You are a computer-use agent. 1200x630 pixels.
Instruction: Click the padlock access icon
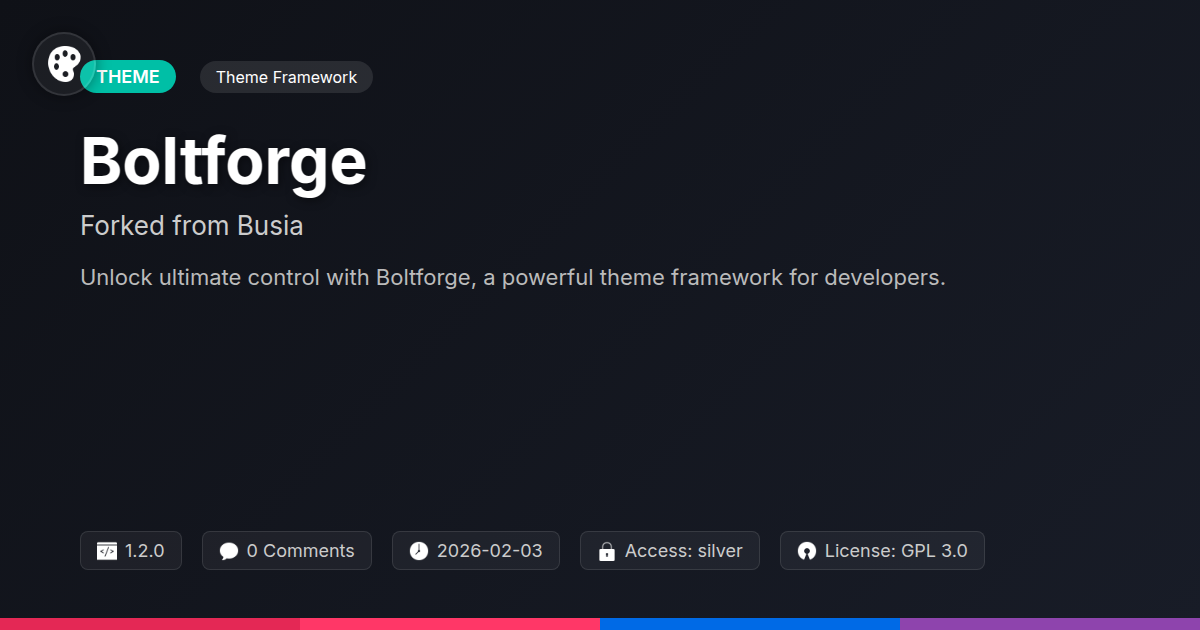(x=606, y=551)
